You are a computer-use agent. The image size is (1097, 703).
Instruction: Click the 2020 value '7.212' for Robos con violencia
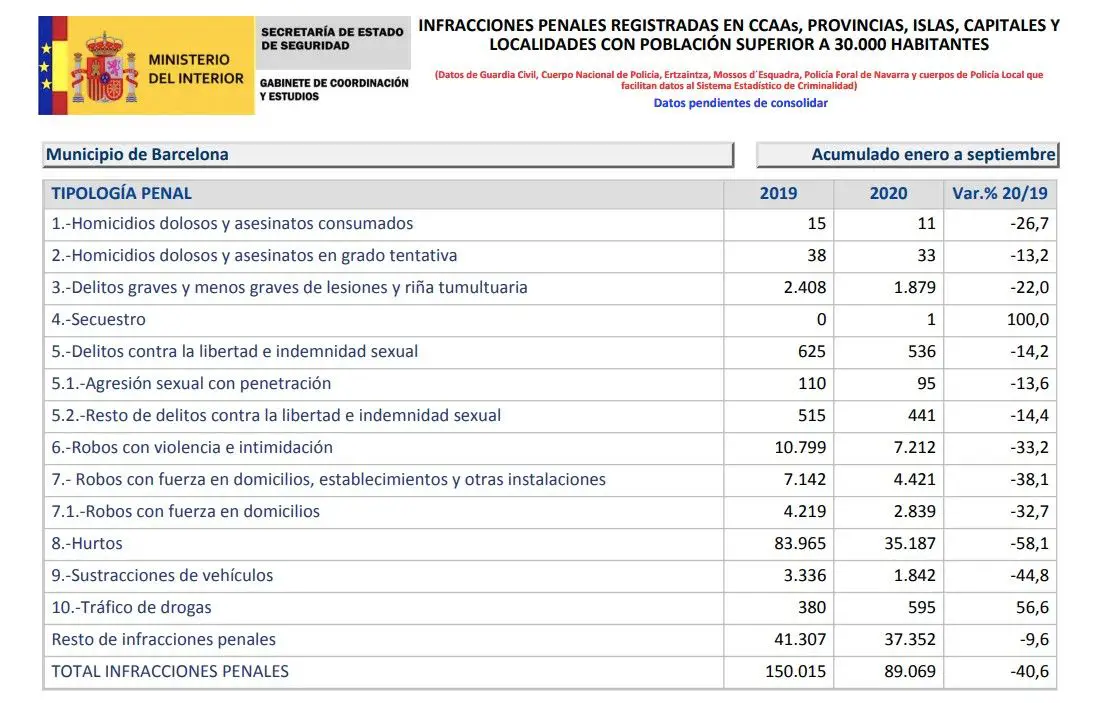tap(889, 448)
